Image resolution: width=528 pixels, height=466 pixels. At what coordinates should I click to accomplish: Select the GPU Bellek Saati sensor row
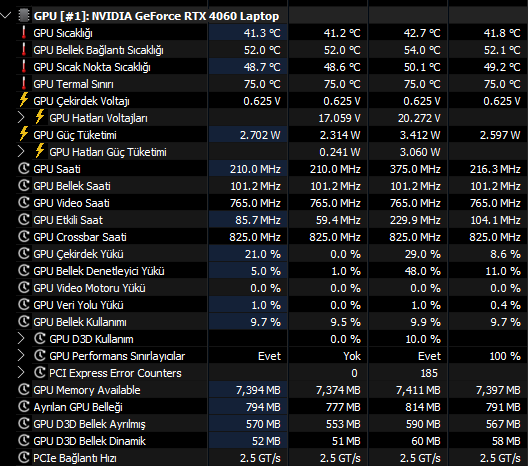click(272, 186)
